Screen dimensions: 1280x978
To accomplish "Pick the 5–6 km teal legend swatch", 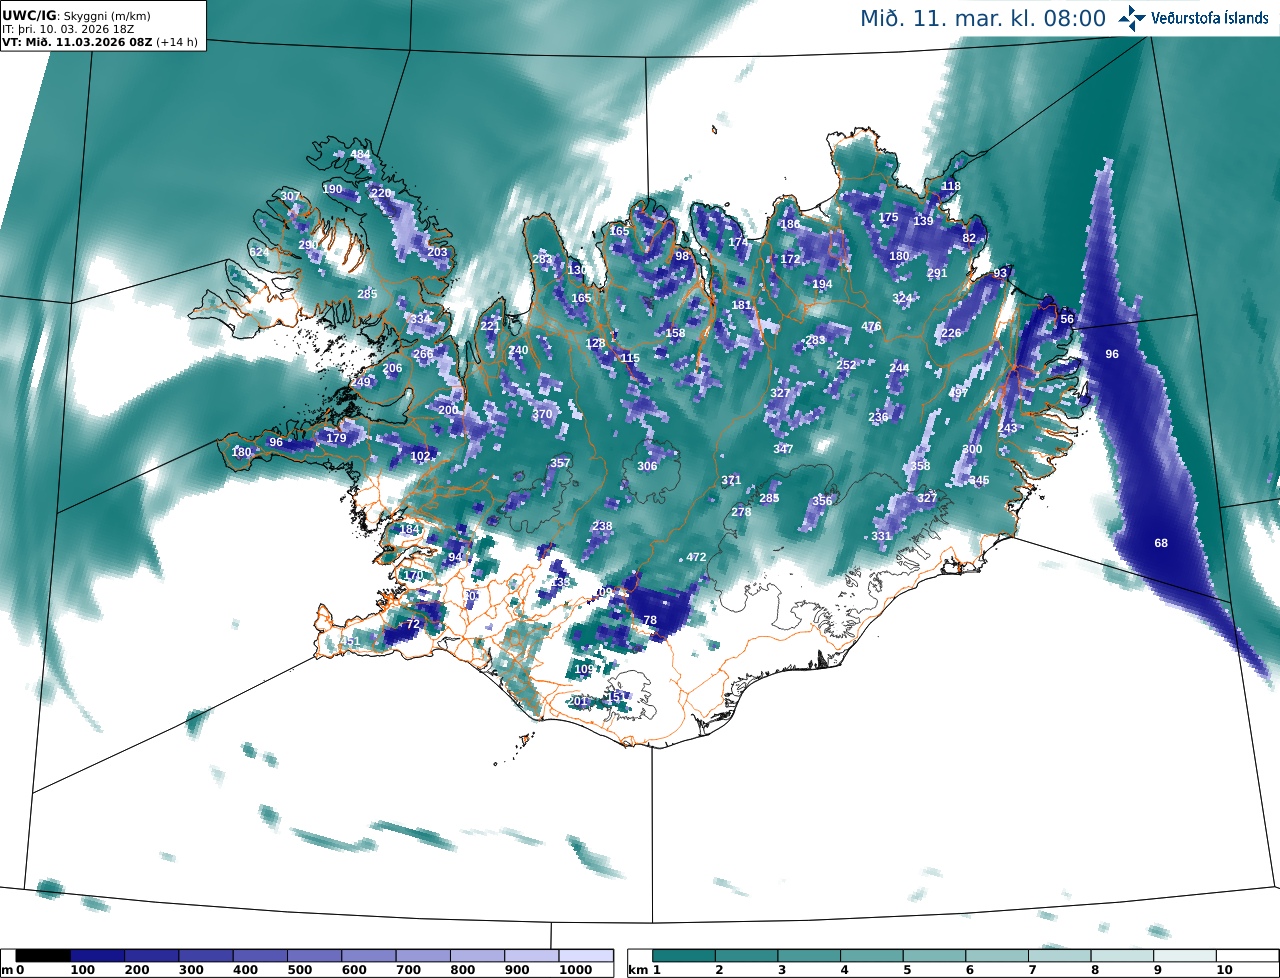I will [x=935, y=956].
